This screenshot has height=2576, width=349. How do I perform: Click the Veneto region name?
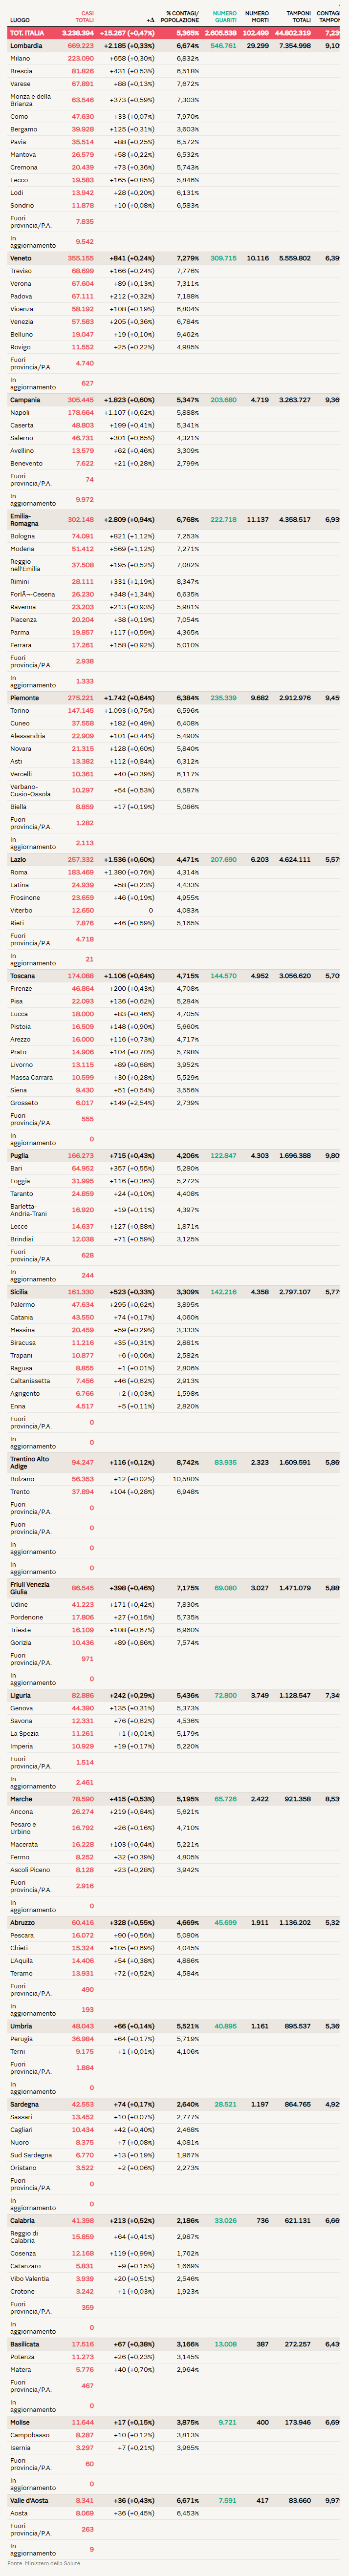coord(21,258)
